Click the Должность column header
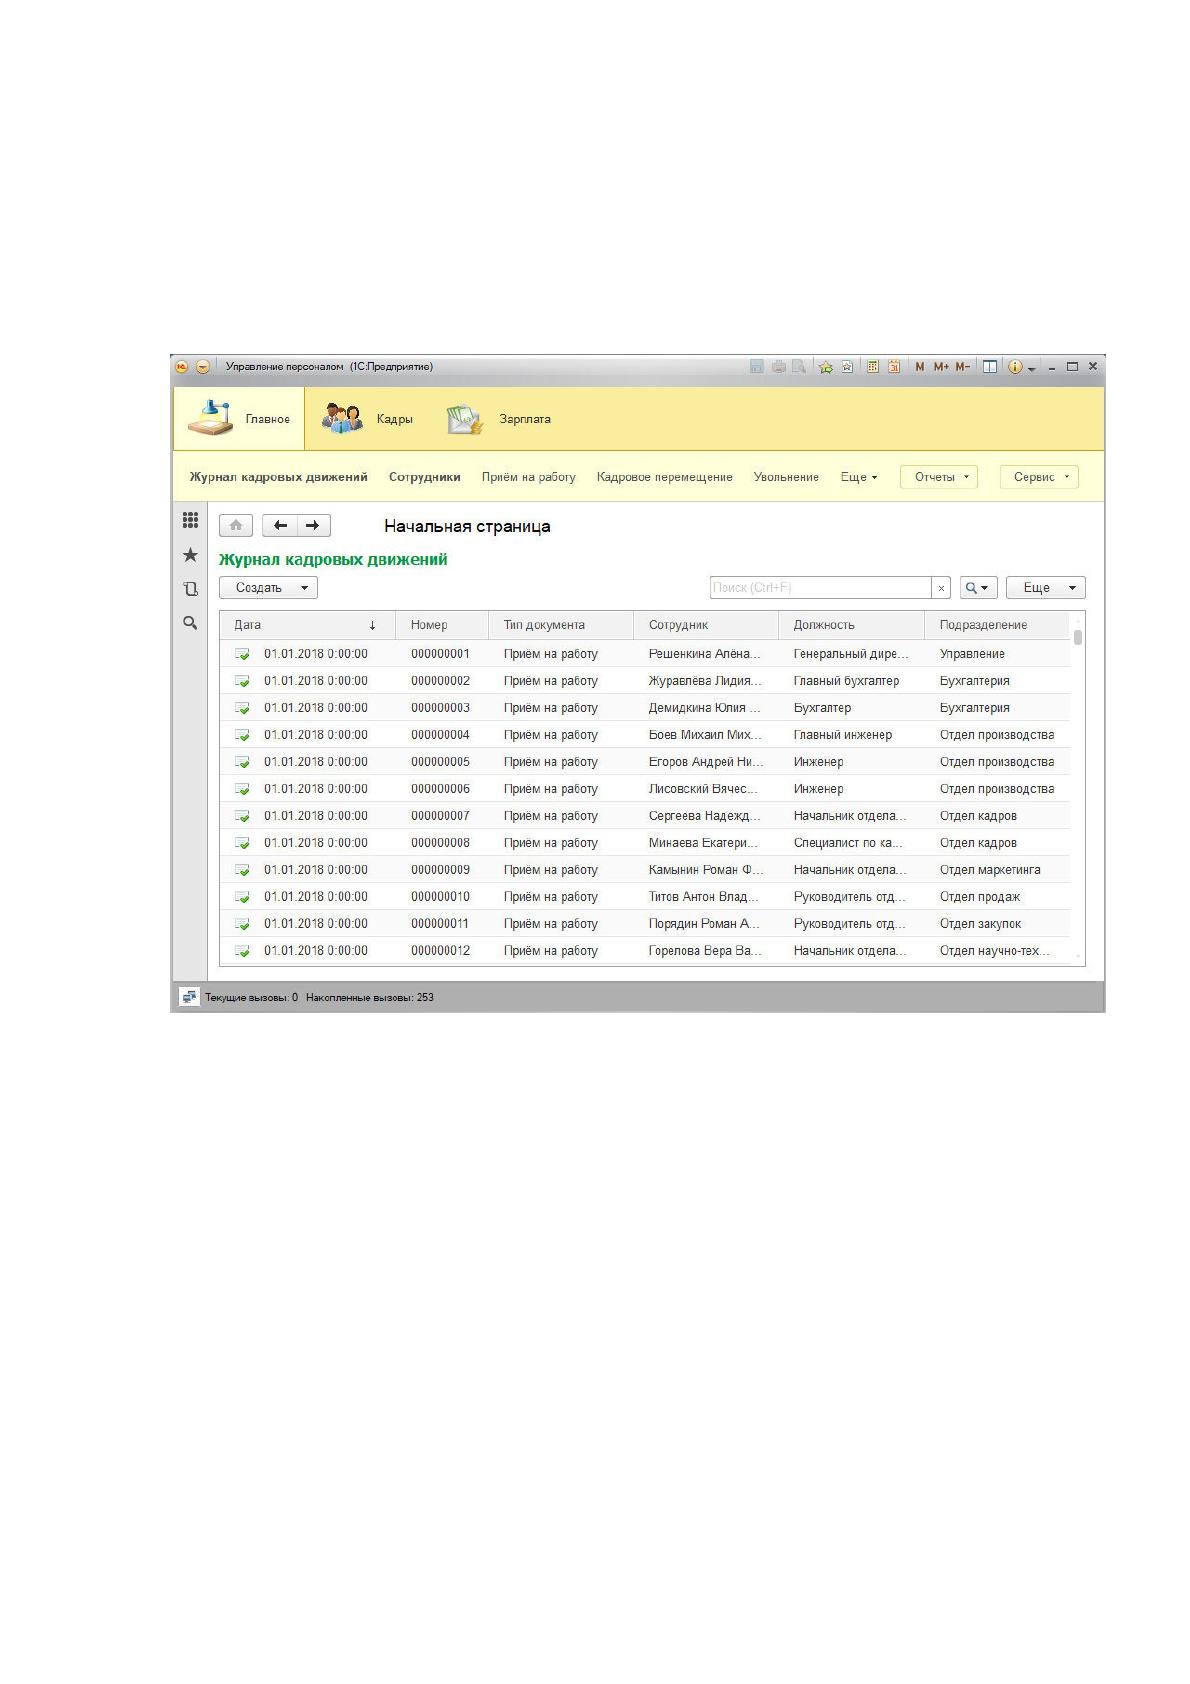 pos(851,625)
